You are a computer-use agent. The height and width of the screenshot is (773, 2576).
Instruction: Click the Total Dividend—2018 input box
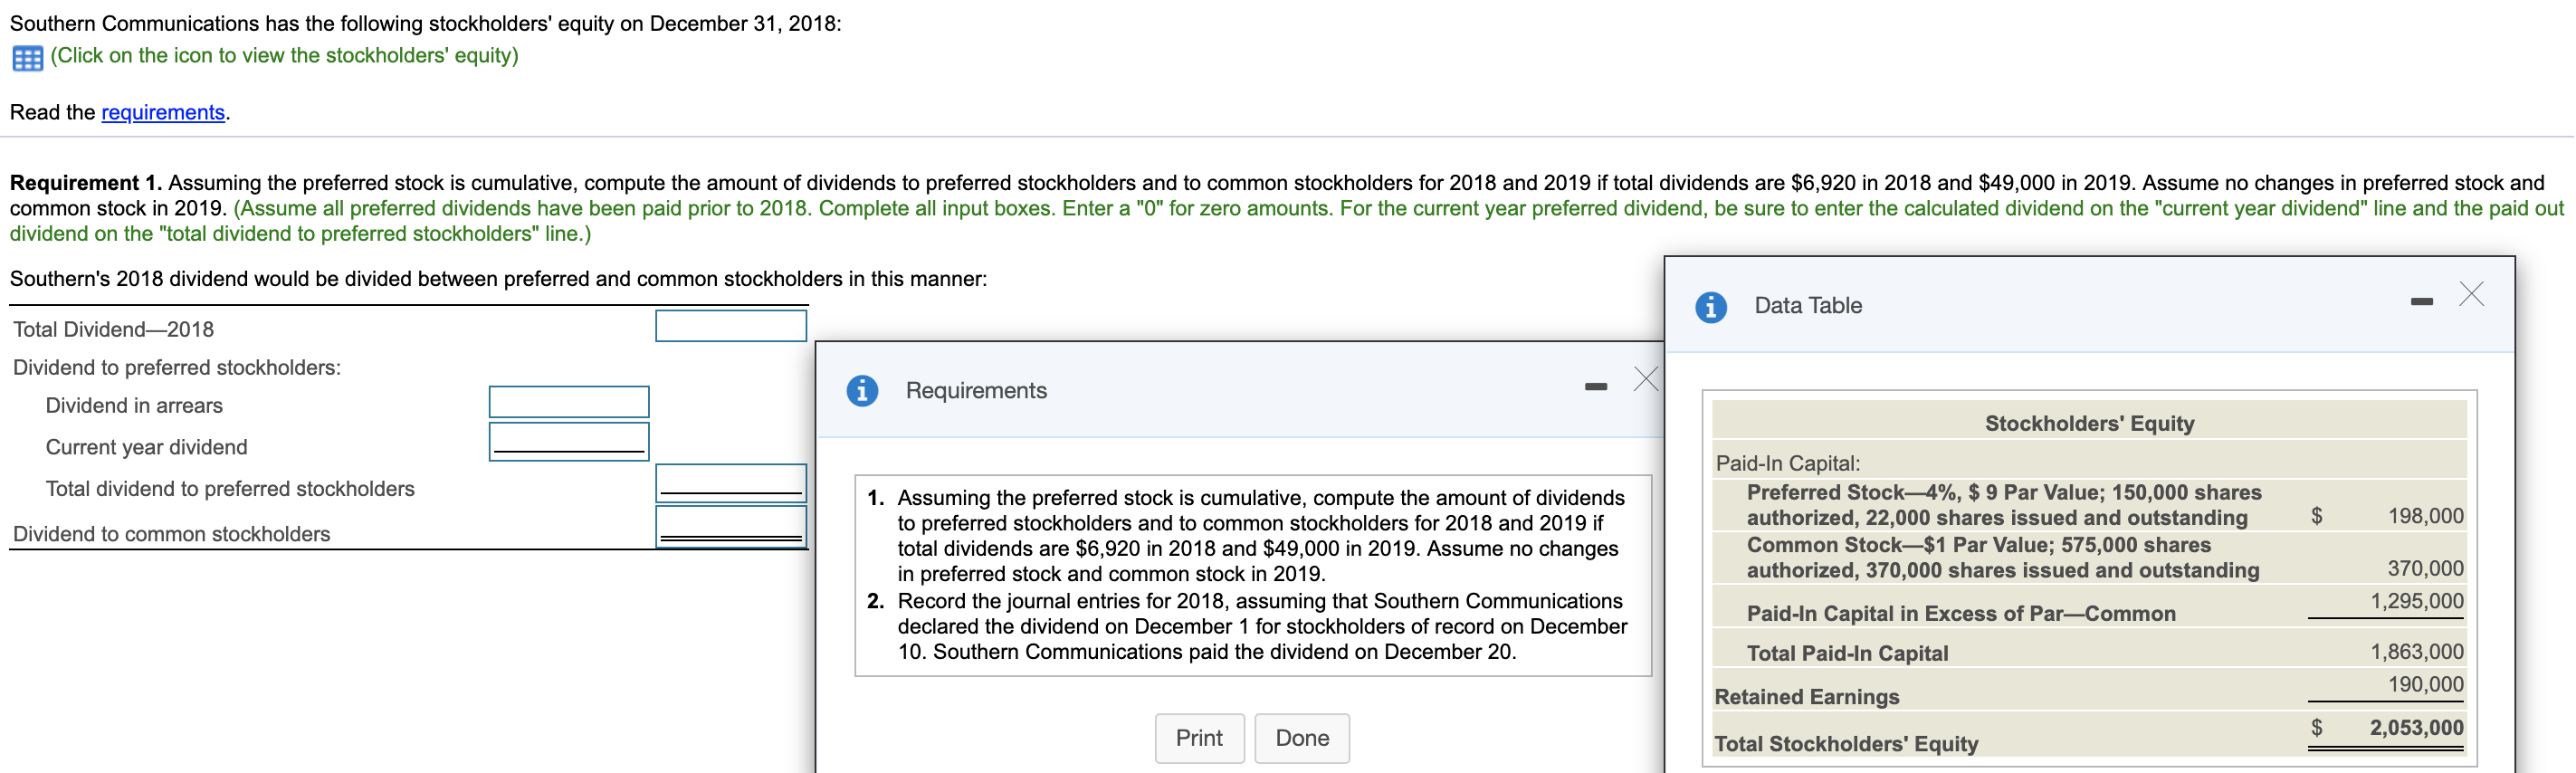click(730, 326)
